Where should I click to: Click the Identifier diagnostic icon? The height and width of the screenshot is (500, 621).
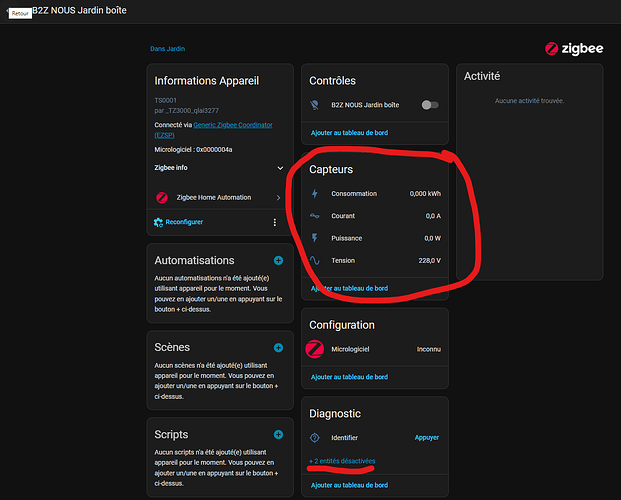(315, 437)
